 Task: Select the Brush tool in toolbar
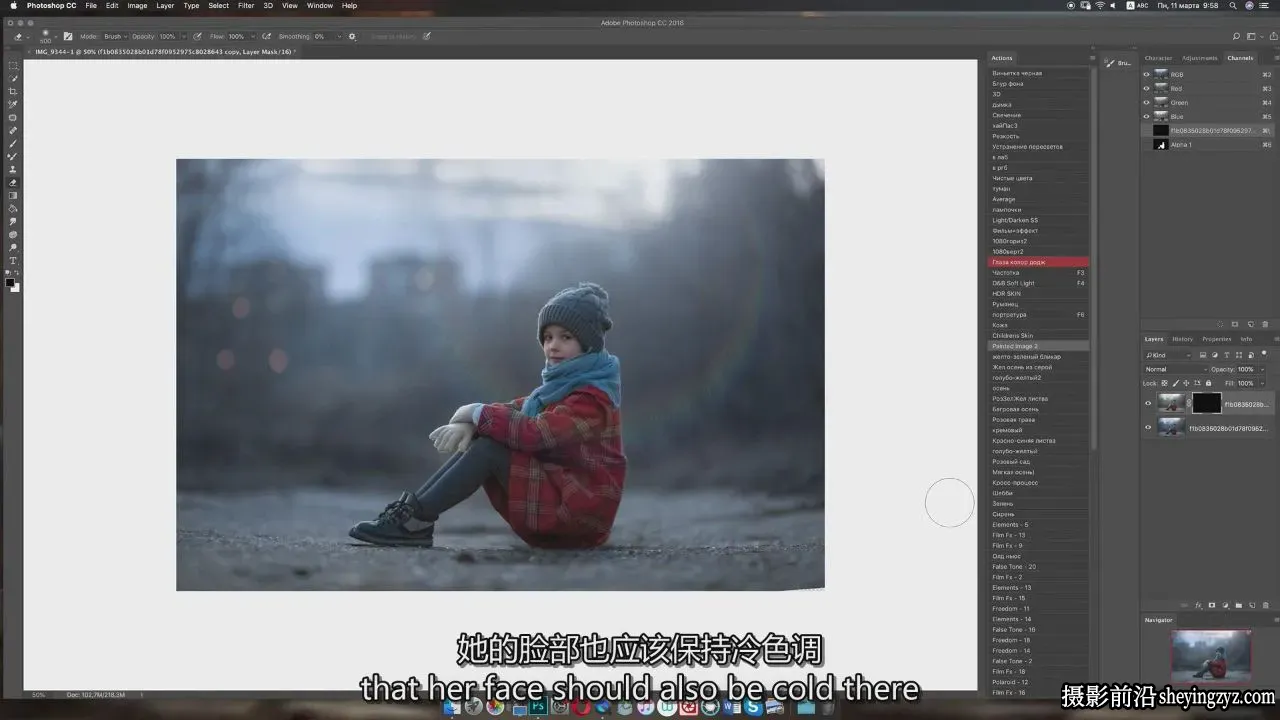coord(13,143)
